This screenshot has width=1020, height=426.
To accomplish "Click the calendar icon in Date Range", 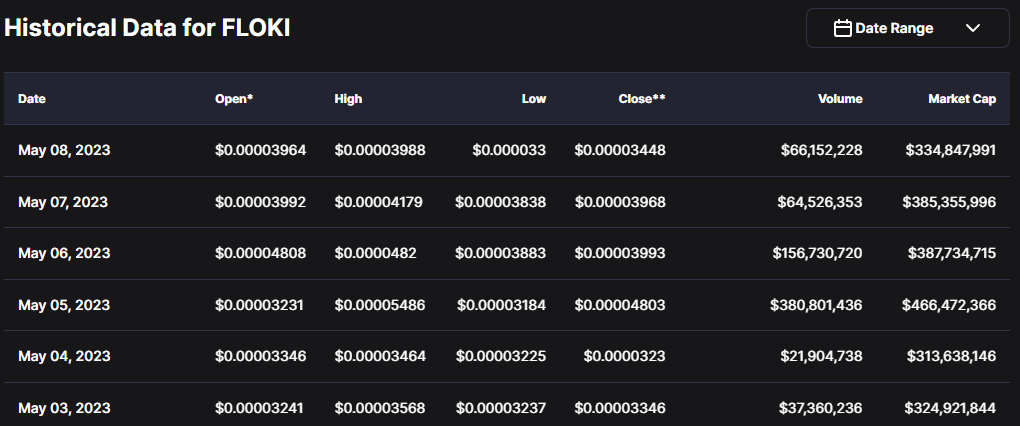I will coord(842,28).
